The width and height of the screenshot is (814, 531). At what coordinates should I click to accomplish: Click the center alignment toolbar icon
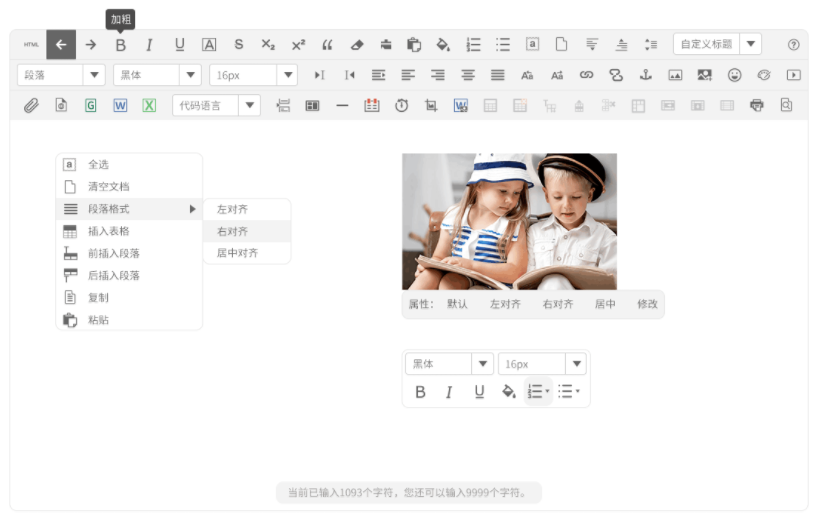tap(468, 75)
